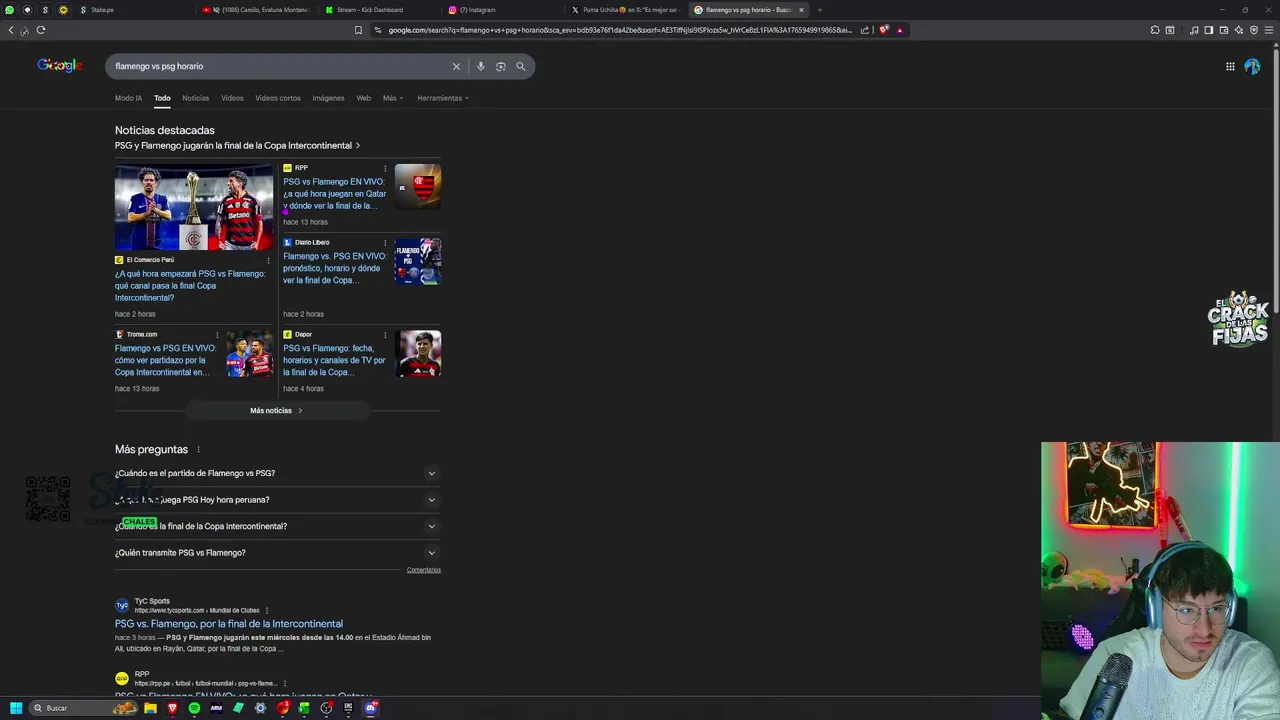This screenshot has width=1280, height=720.
Task: Expand '¿Cuándo es el partido de Flamengo vs PSG?'
Action: point(278,473)
